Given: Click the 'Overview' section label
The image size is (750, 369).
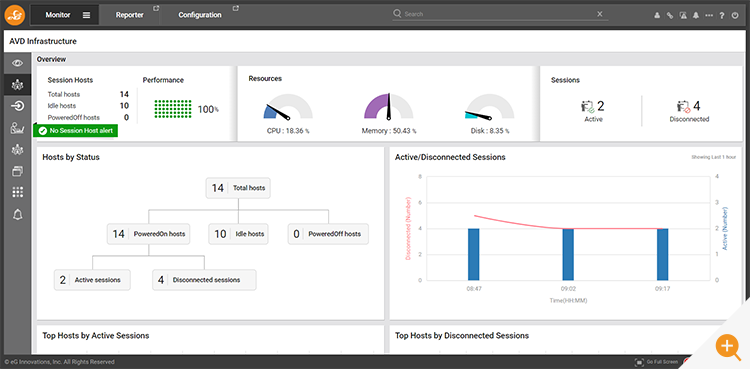Looking at the screenshot, I should click(51, 59).
